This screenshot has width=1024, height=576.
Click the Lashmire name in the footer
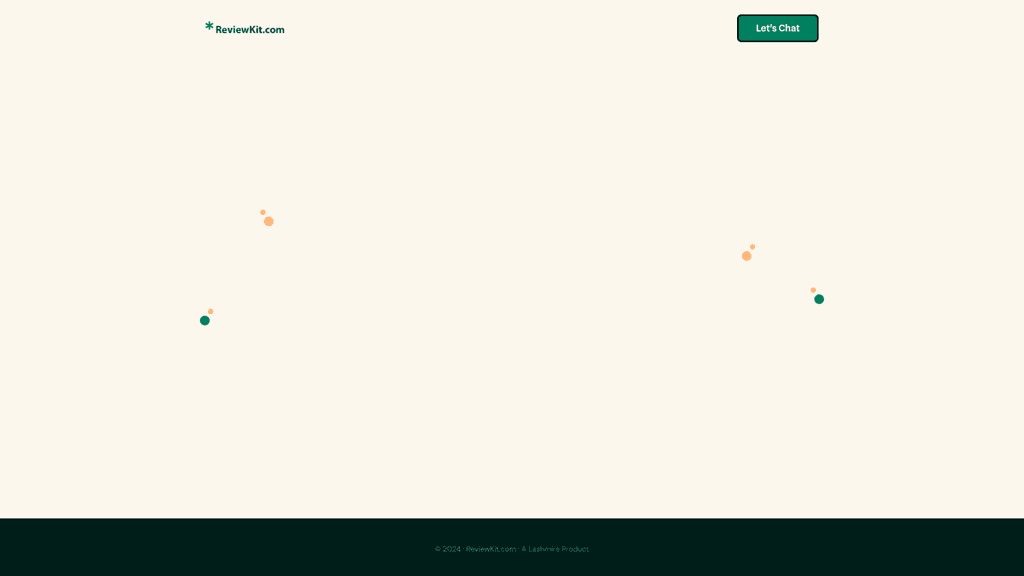543,549
